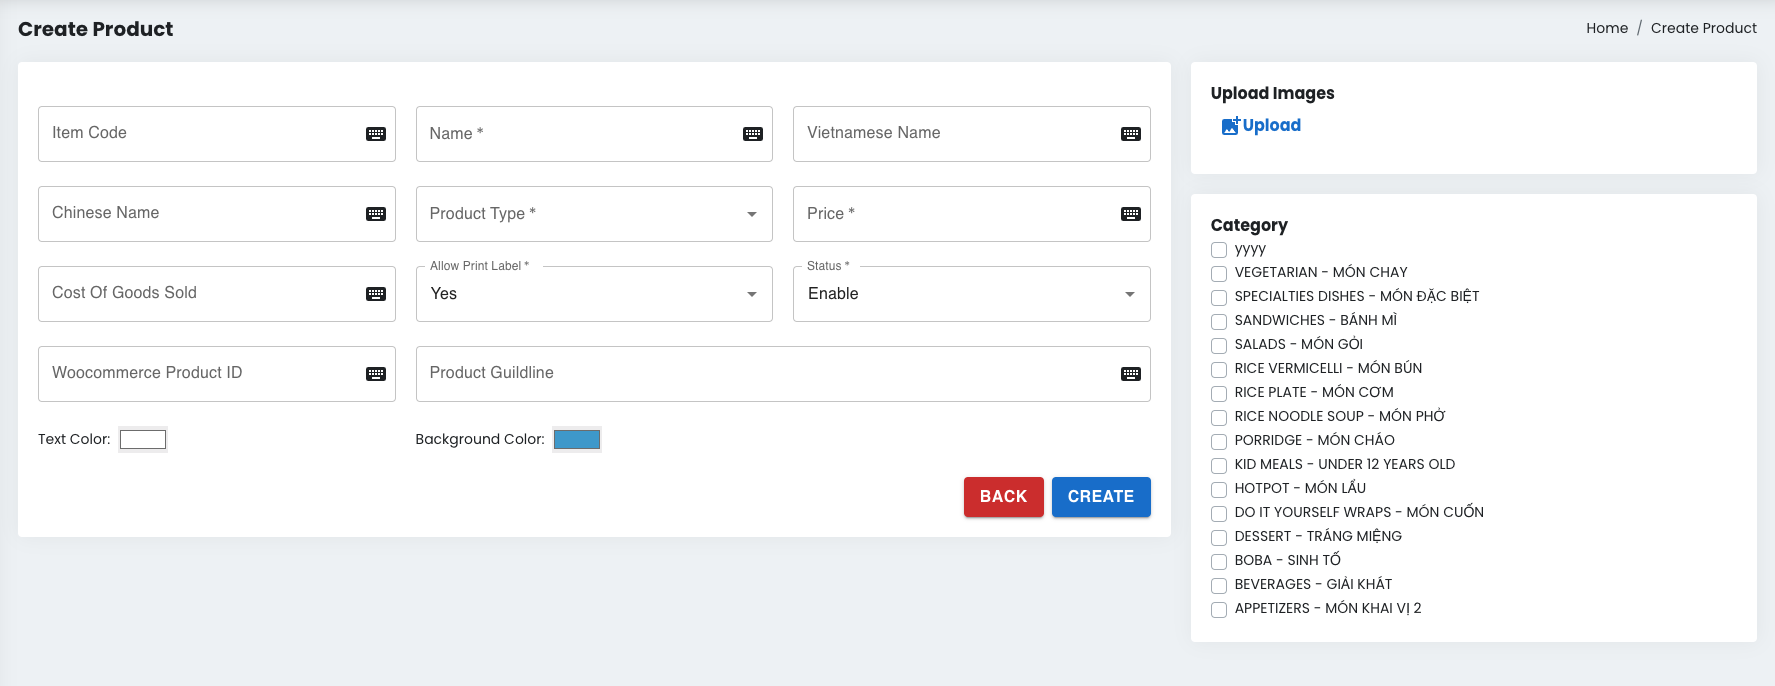Expand the Allow Print Label dropdown
The image size is (1775, 686).
(x=594, y=294)
